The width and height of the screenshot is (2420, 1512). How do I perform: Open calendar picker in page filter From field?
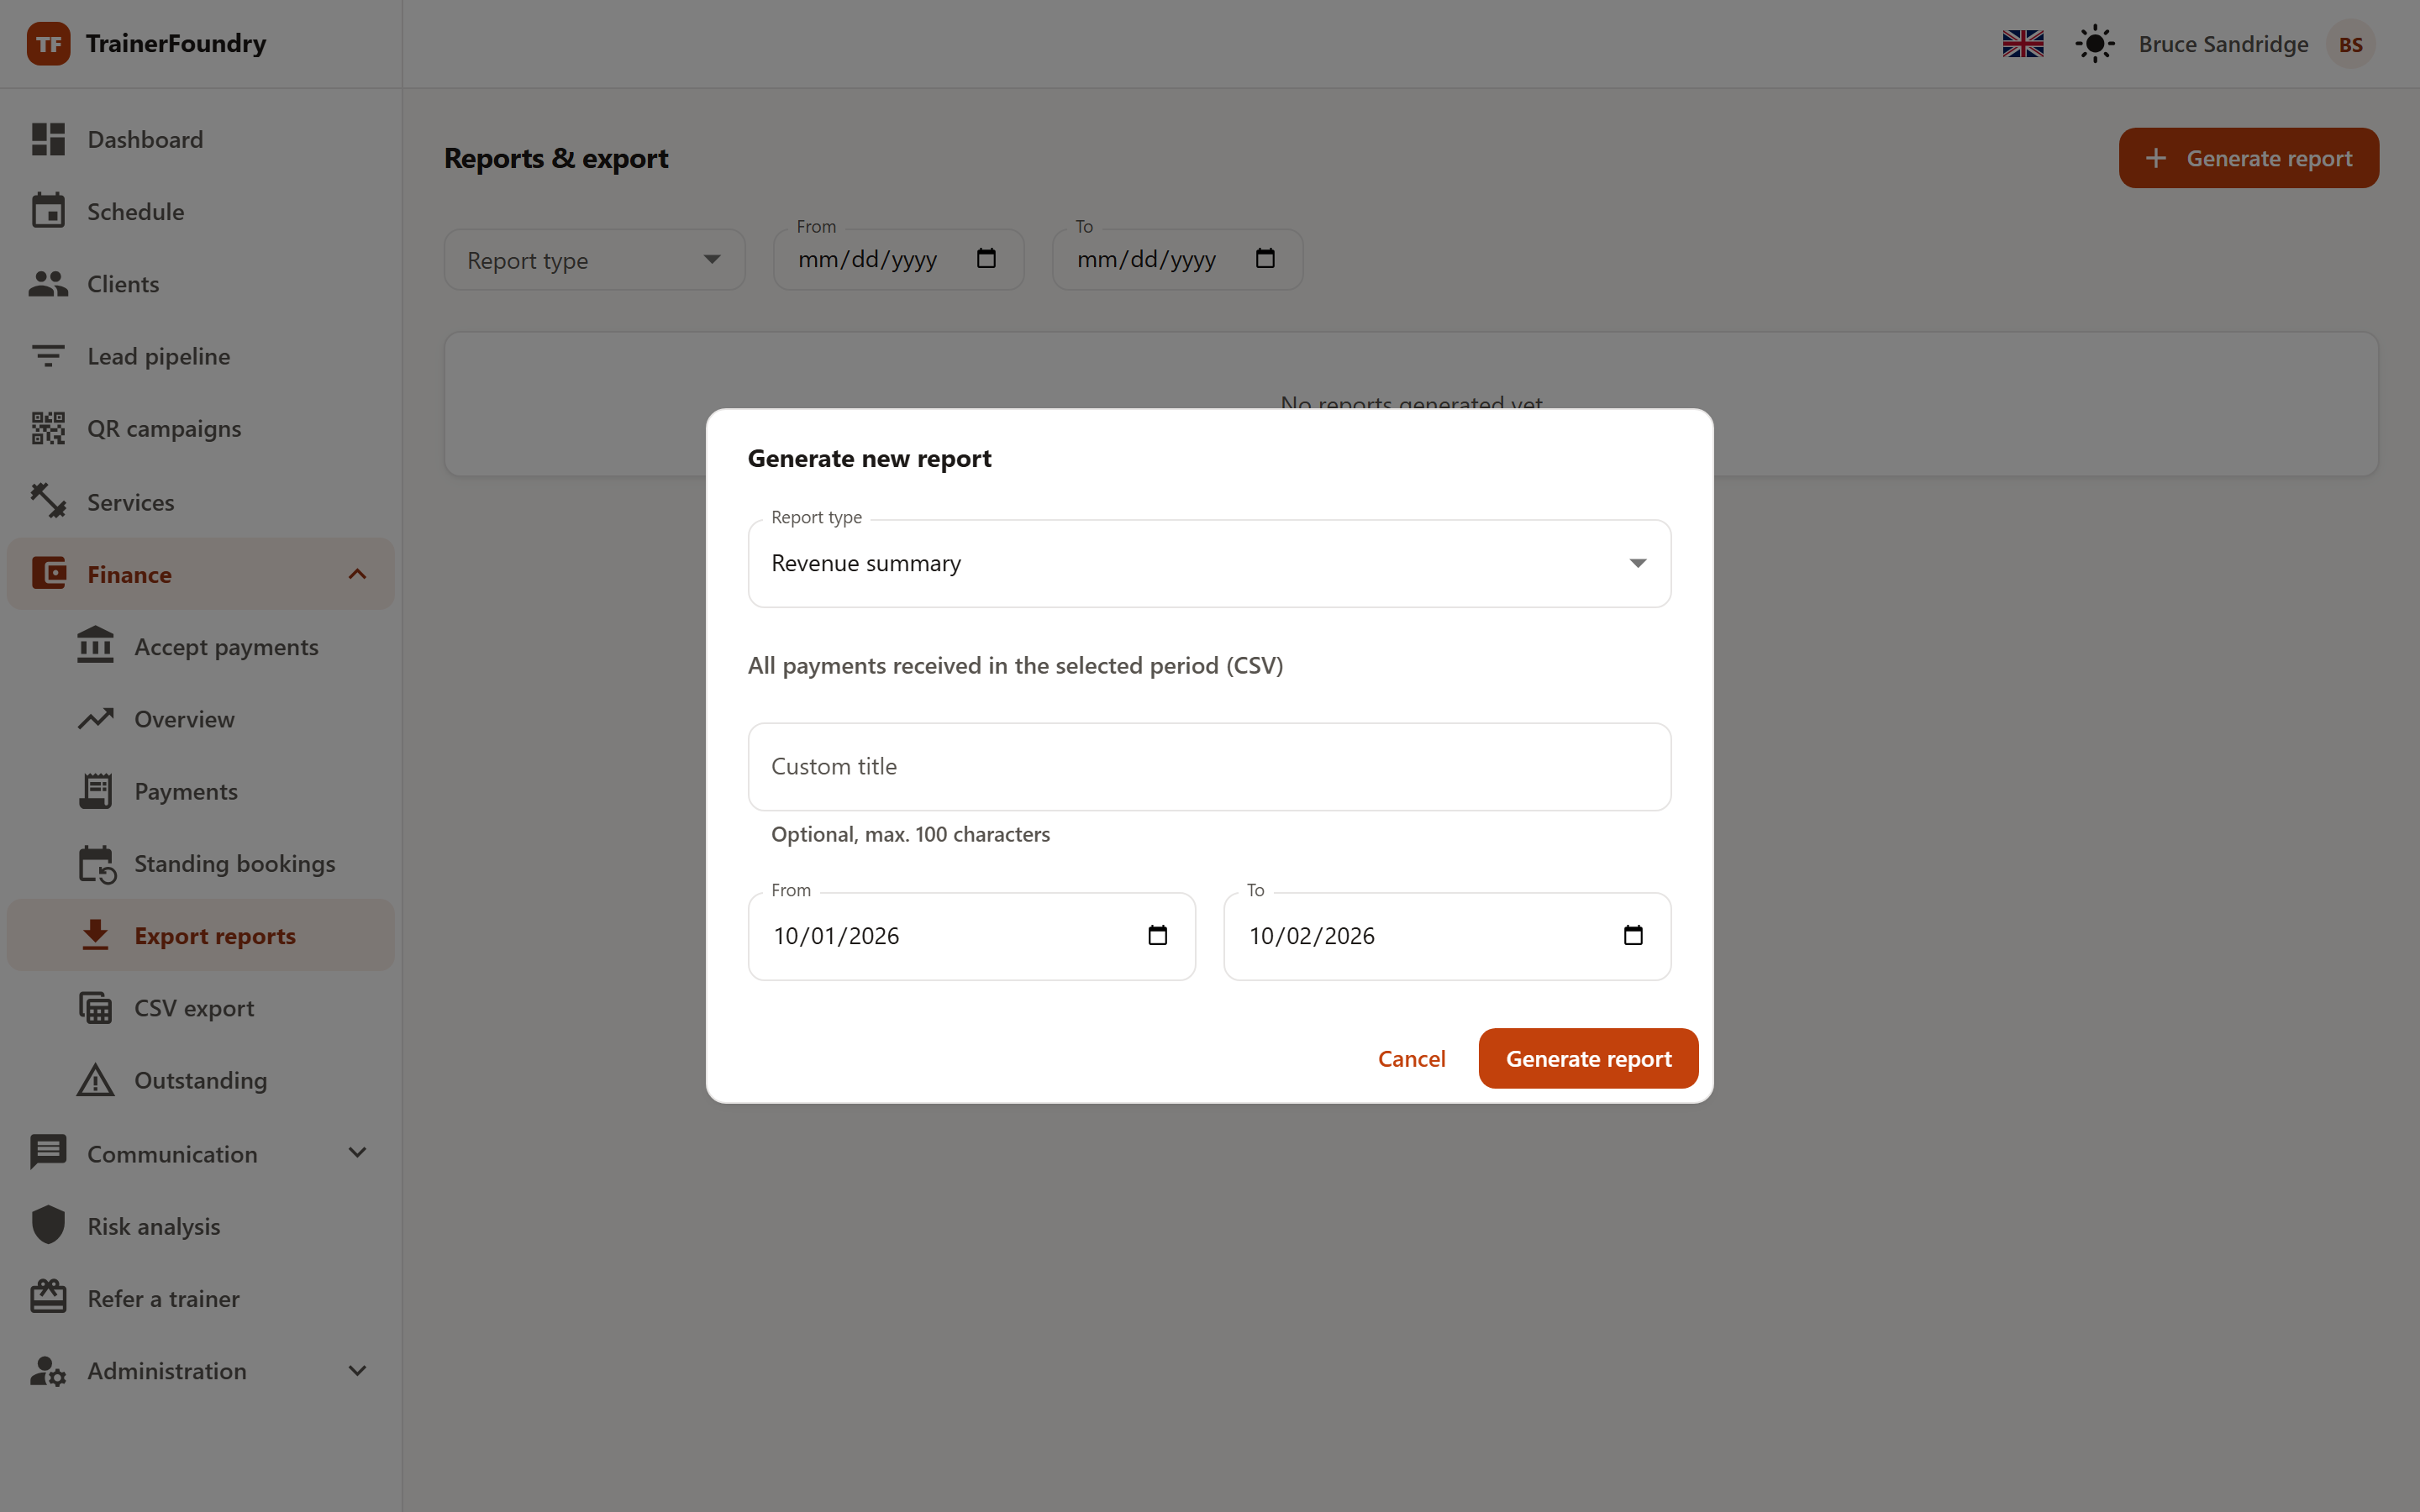click(986, 259)
